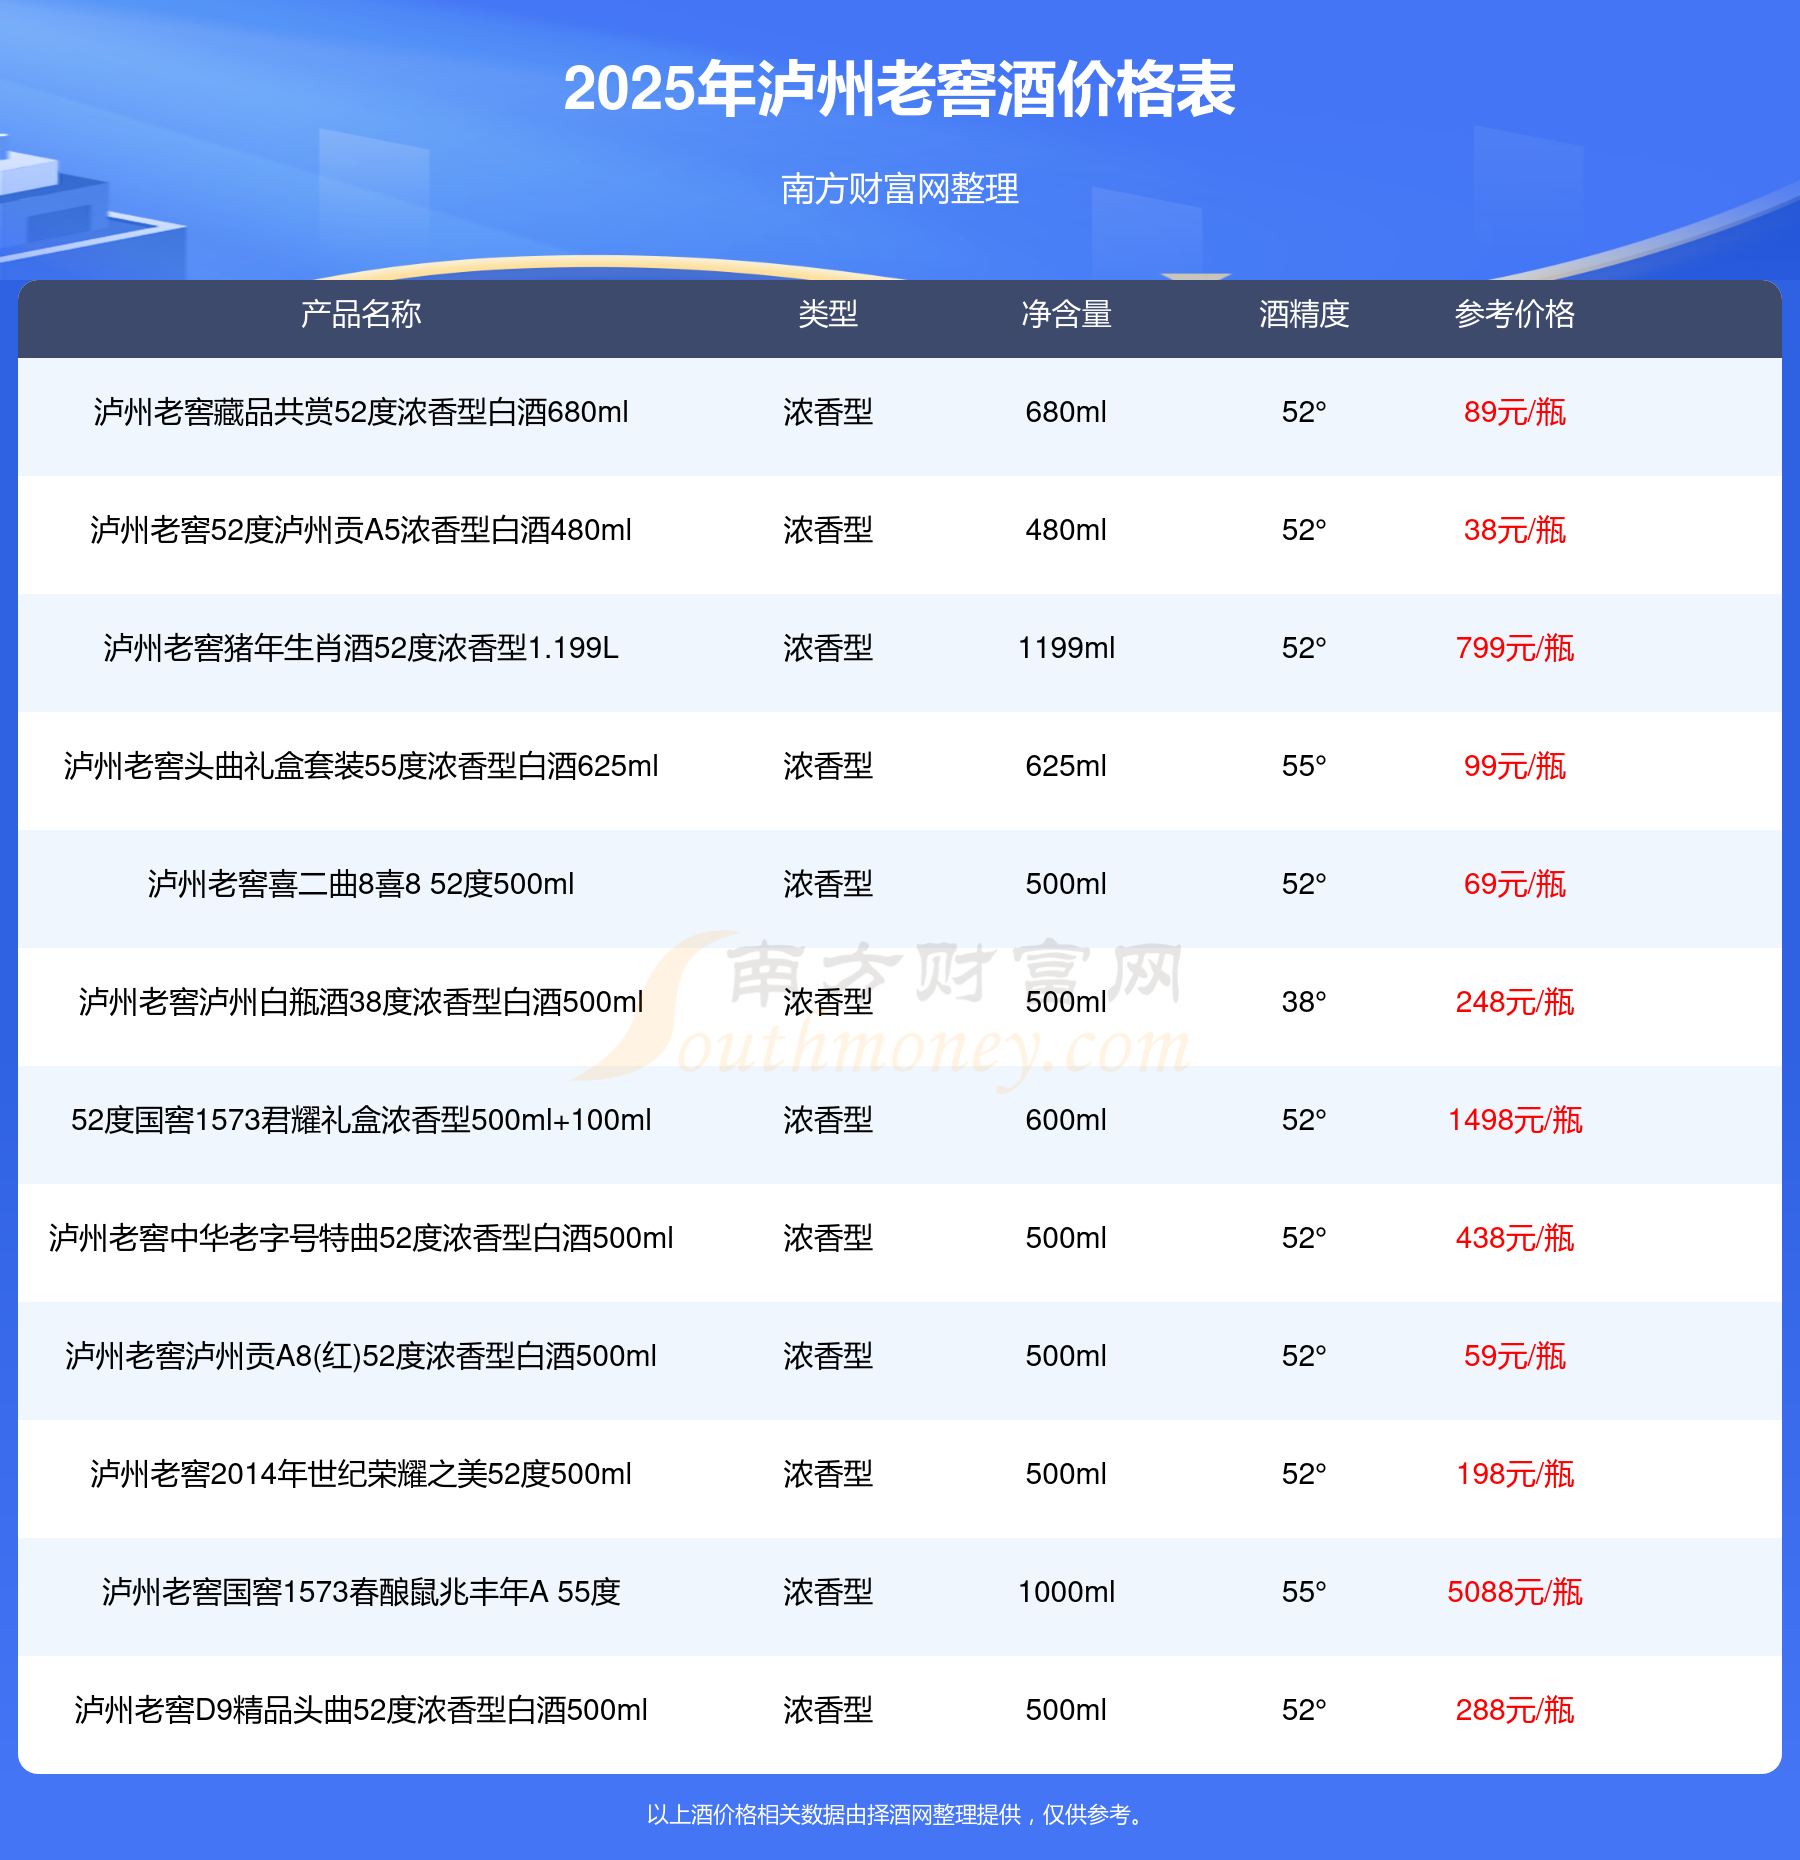This screenshot has width=1800, height=1860.
Task: Select the red price '99元/瓶'
Action: pyautogui.click(x=1515, y=766)
